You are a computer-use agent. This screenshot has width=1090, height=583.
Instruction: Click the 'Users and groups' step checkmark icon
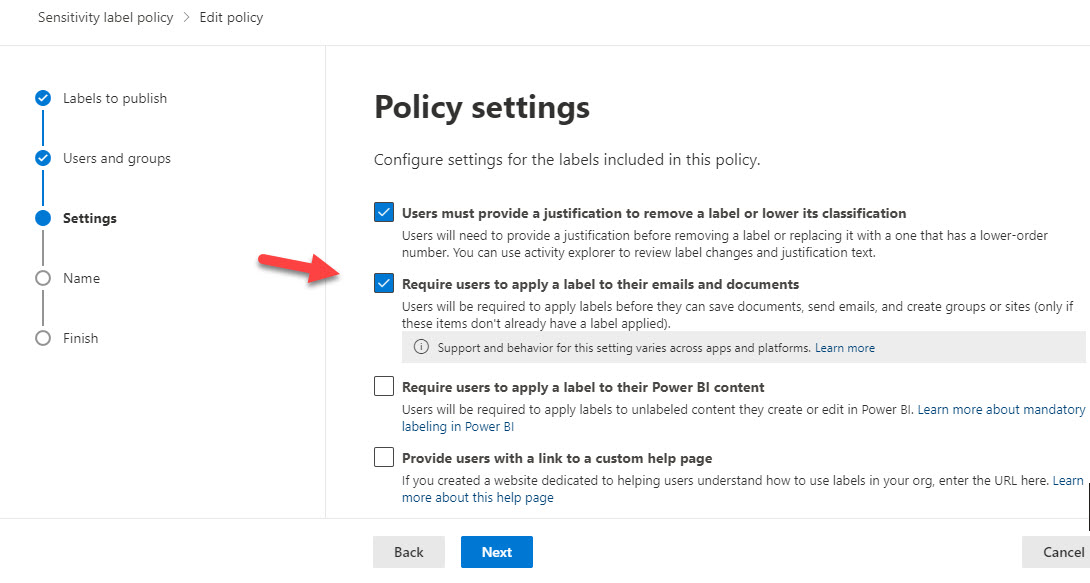(43, 158)
